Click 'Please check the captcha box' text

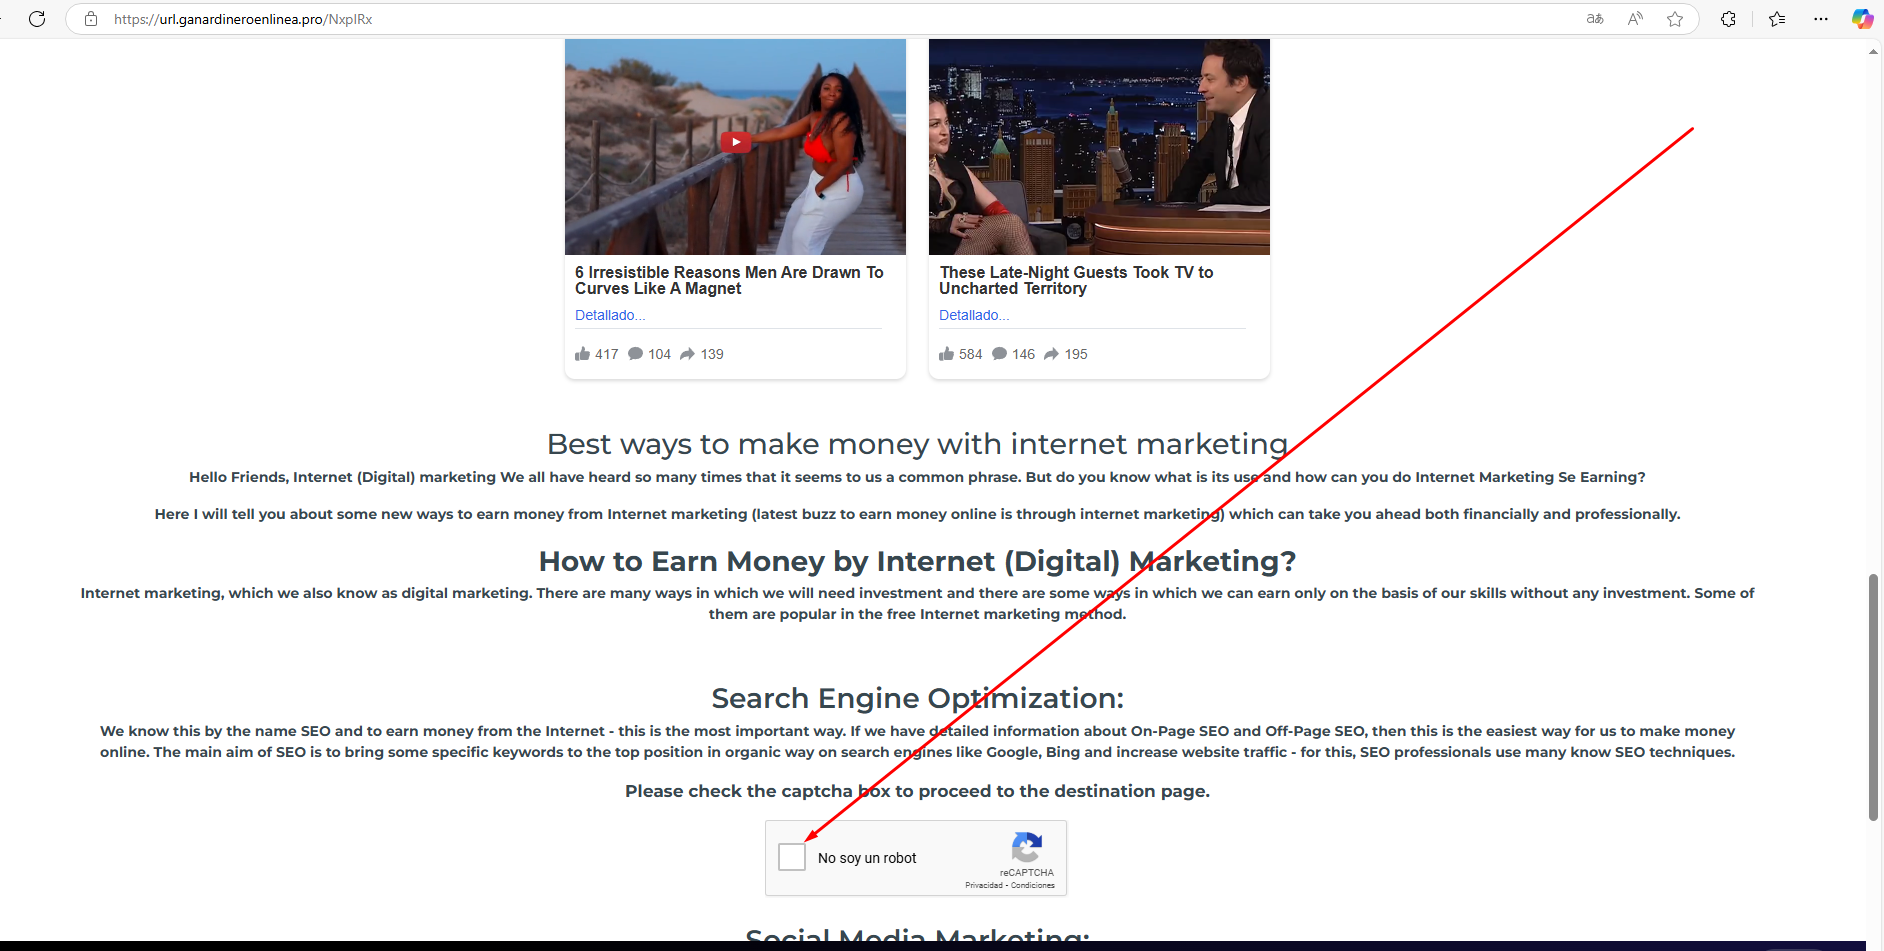coord(917,791)
